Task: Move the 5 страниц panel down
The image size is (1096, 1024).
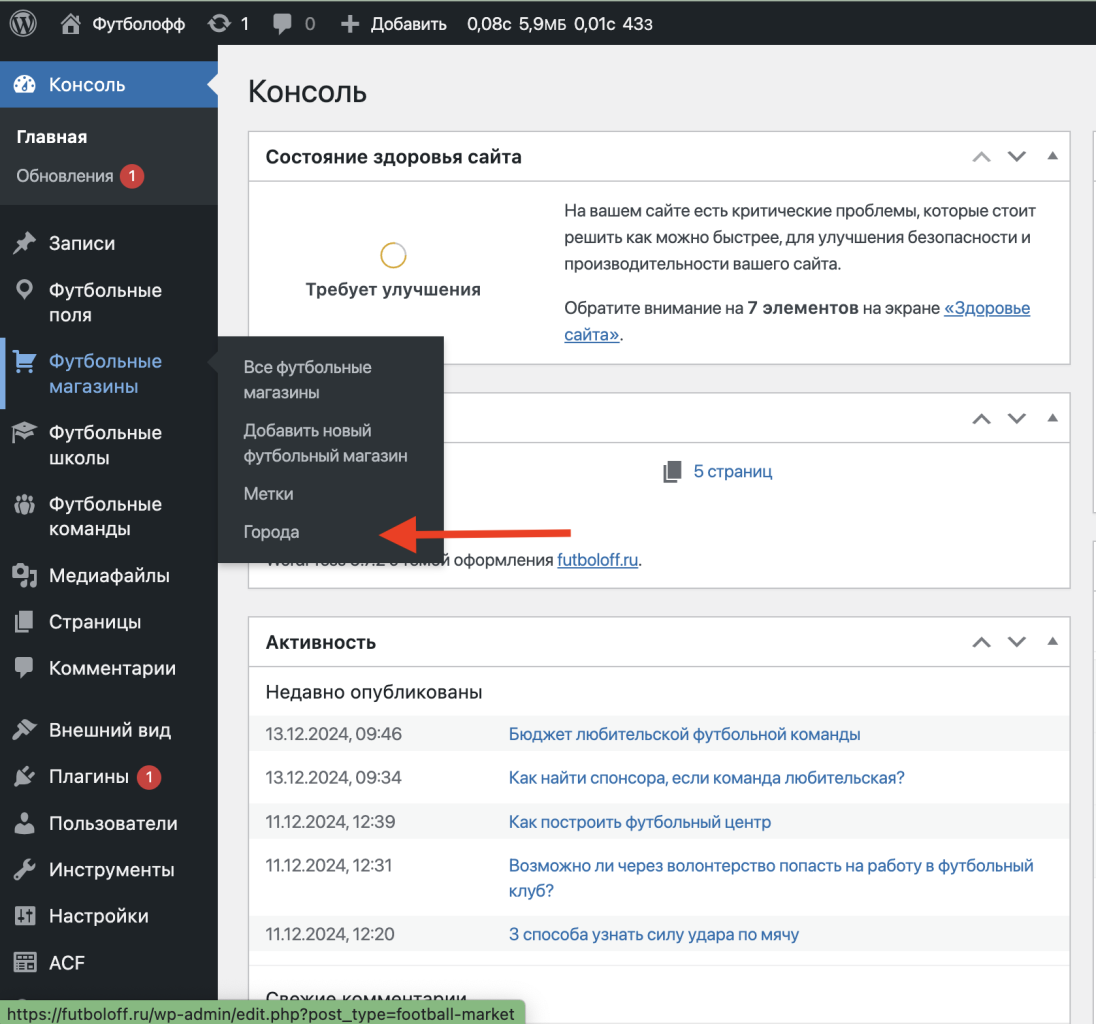Action: click(x=1016, y=419)
